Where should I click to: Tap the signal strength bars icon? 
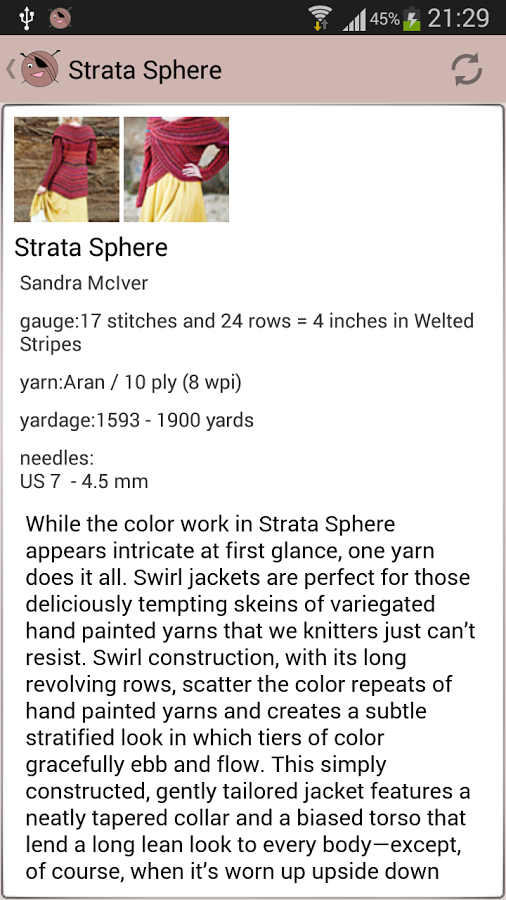pyautogui.click(x=354, y=20)
